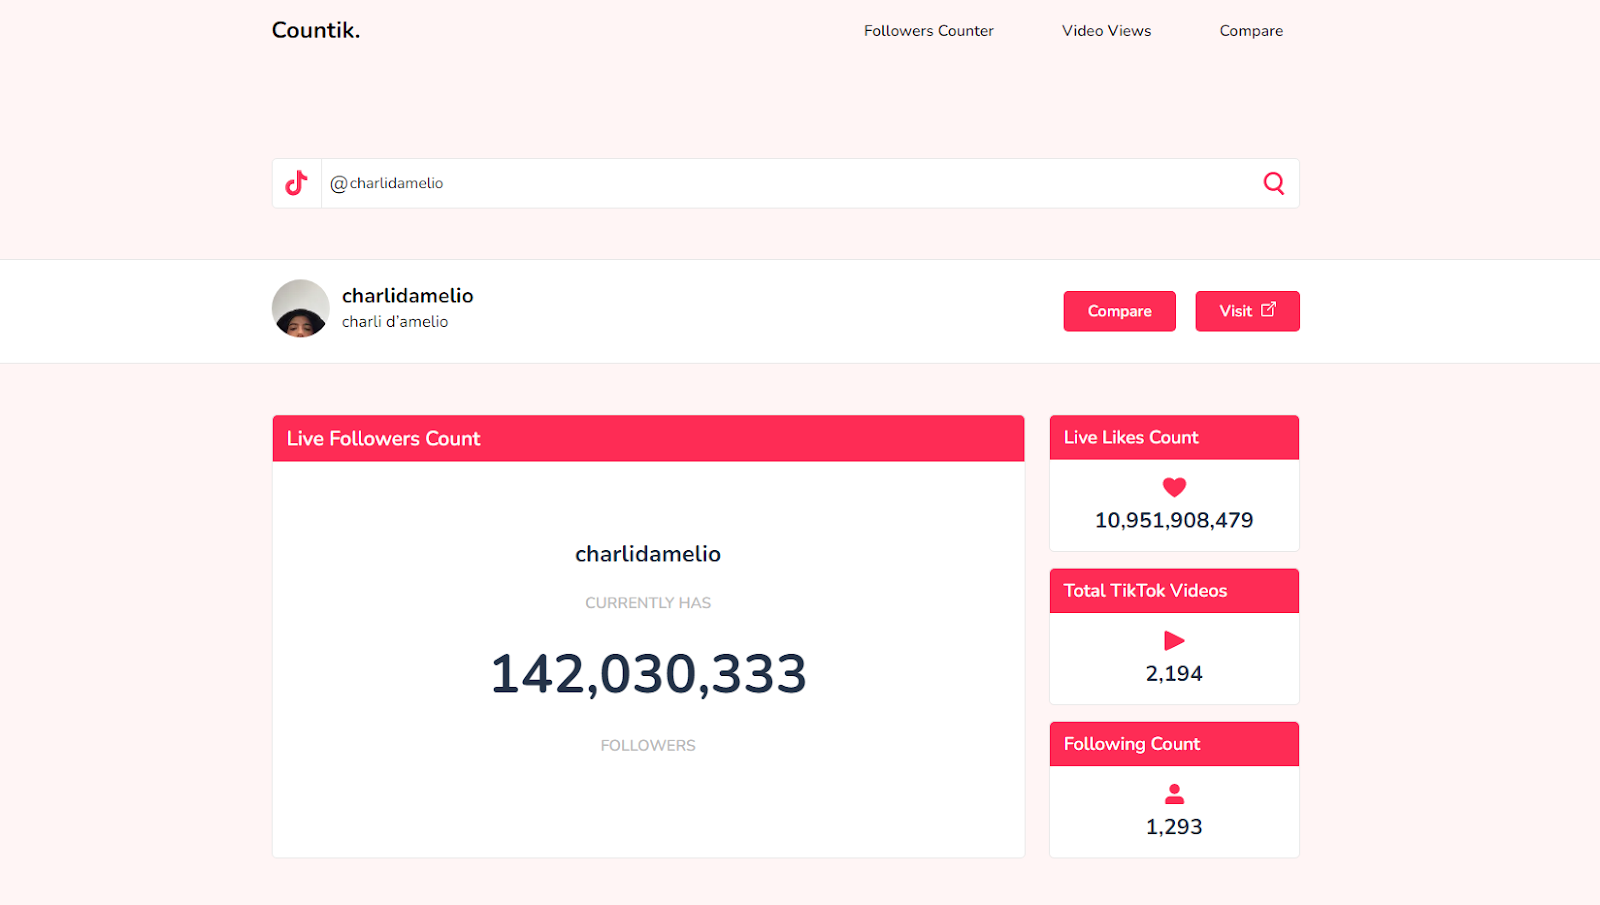This screenshot has height=905, width=1600.
Task: Click the play icon under Total TikTok Videos
Action: tap(1175, 640)
